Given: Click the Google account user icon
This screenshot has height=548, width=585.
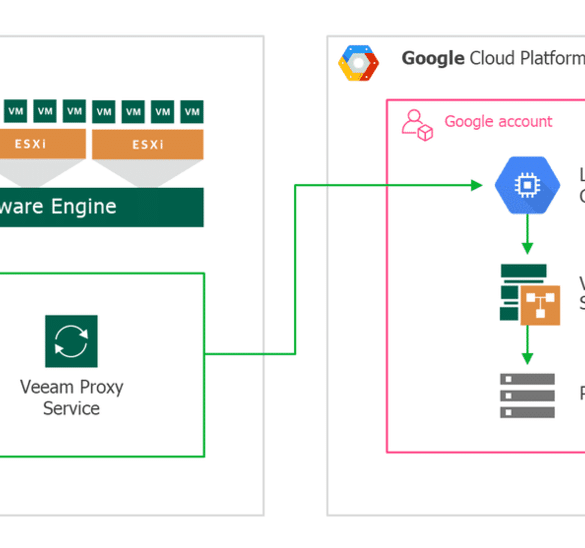Looking at the screenshot, I should point(417,125).
